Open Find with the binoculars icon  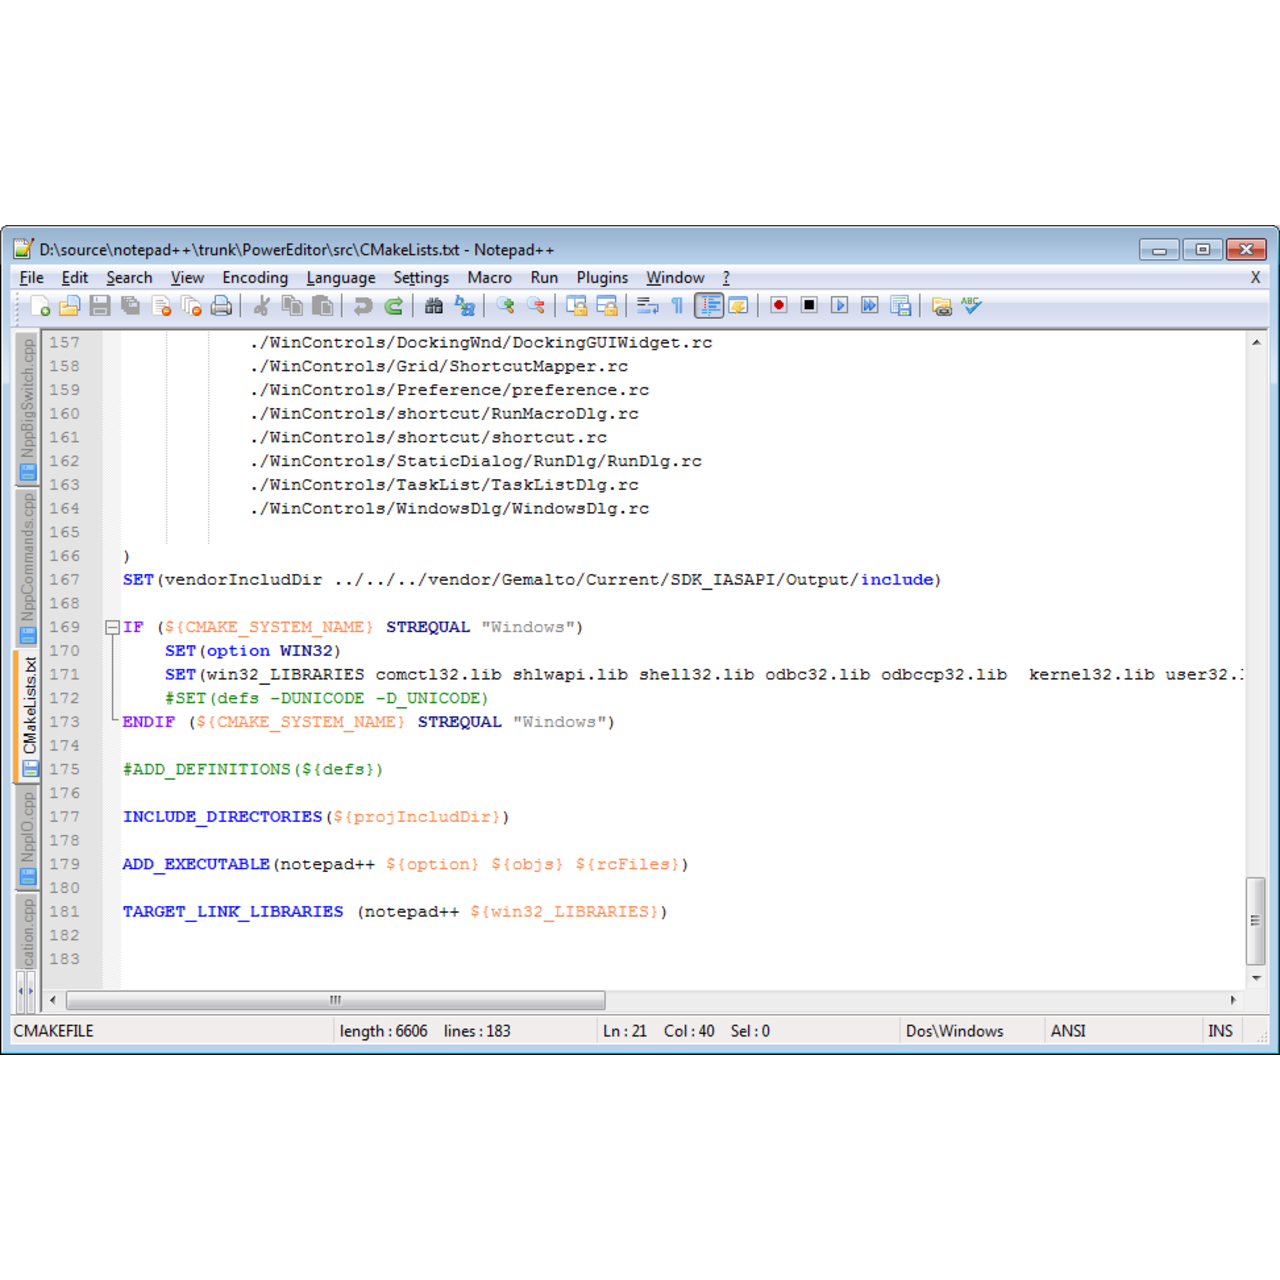pos(434,306)
